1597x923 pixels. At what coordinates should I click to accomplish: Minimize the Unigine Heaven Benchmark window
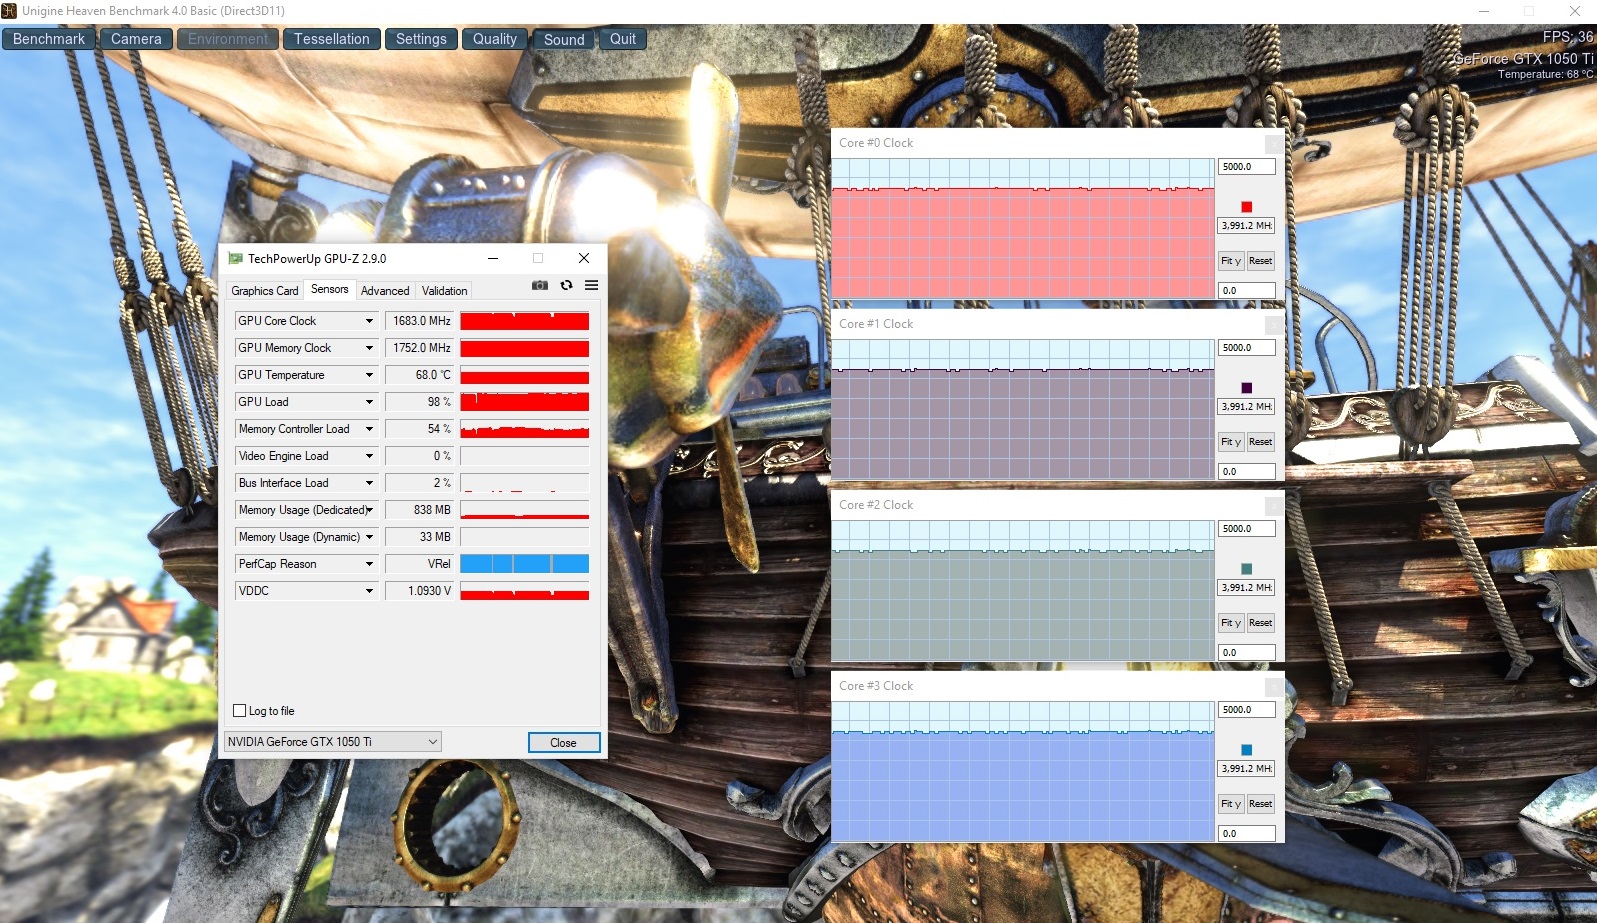click(x=1484, y=11)
